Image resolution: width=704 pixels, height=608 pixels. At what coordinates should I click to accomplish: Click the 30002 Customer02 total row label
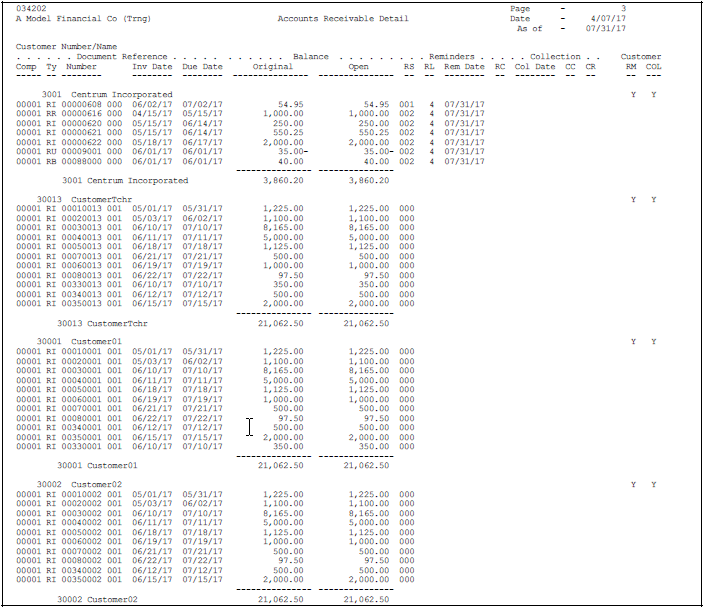97,599
